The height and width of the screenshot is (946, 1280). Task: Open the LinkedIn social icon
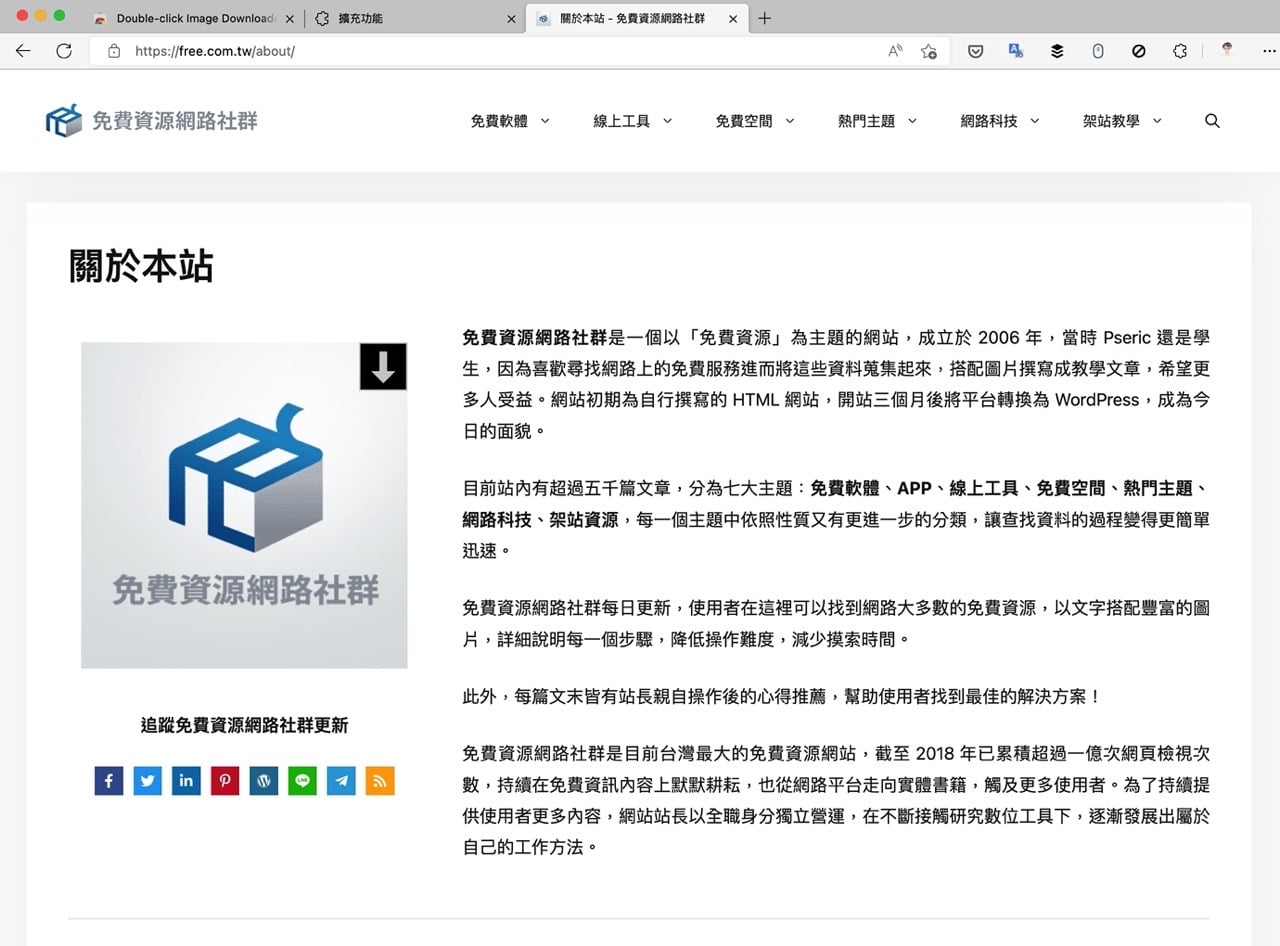(186, 781)
